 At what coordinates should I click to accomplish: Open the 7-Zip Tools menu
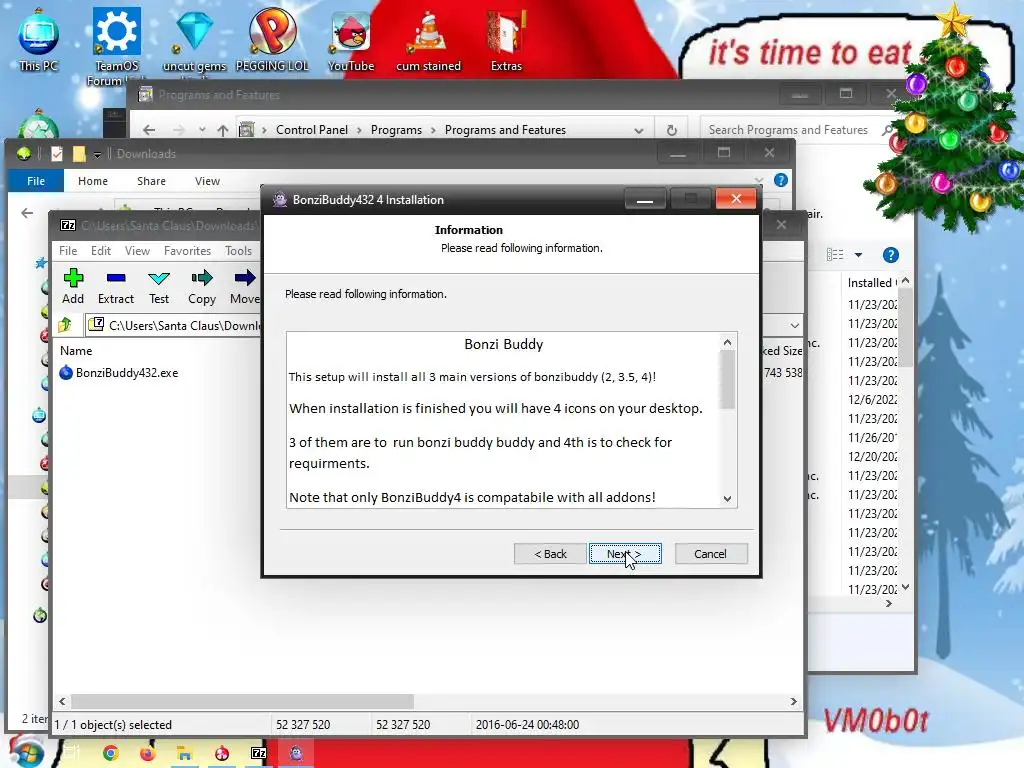pos(238,251)
